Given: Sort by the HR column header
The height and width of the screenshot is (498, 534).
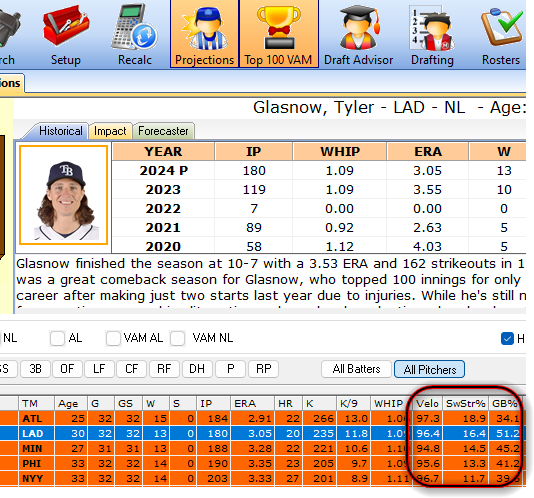Looking at the screenshot, I should point(289,404).
